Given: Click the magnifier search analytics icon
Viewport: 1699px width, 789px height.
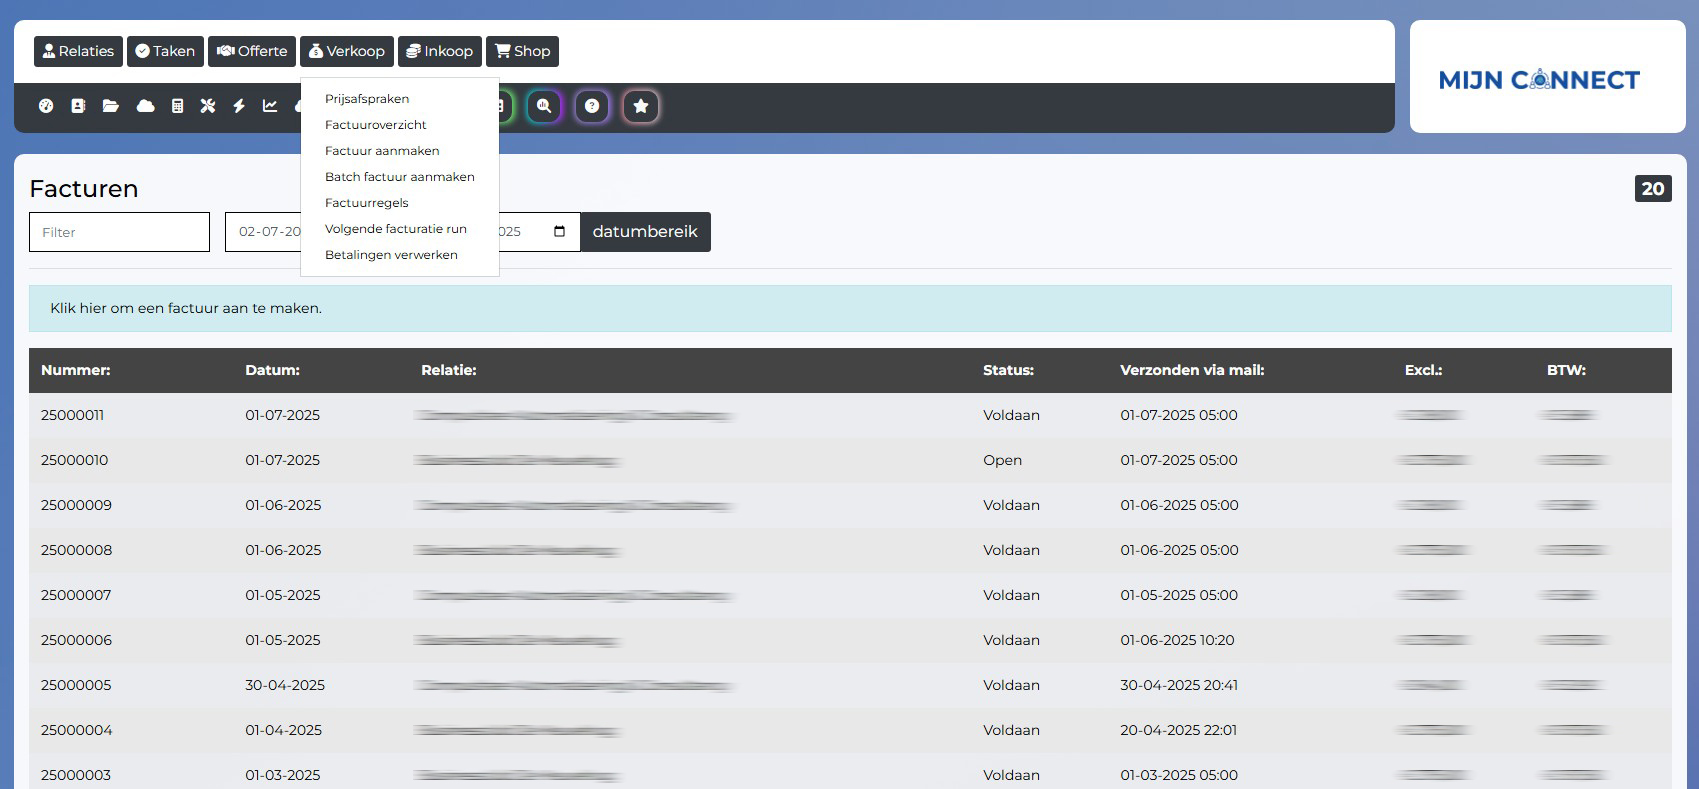Looking at the screenshot, I should (544, 106).
